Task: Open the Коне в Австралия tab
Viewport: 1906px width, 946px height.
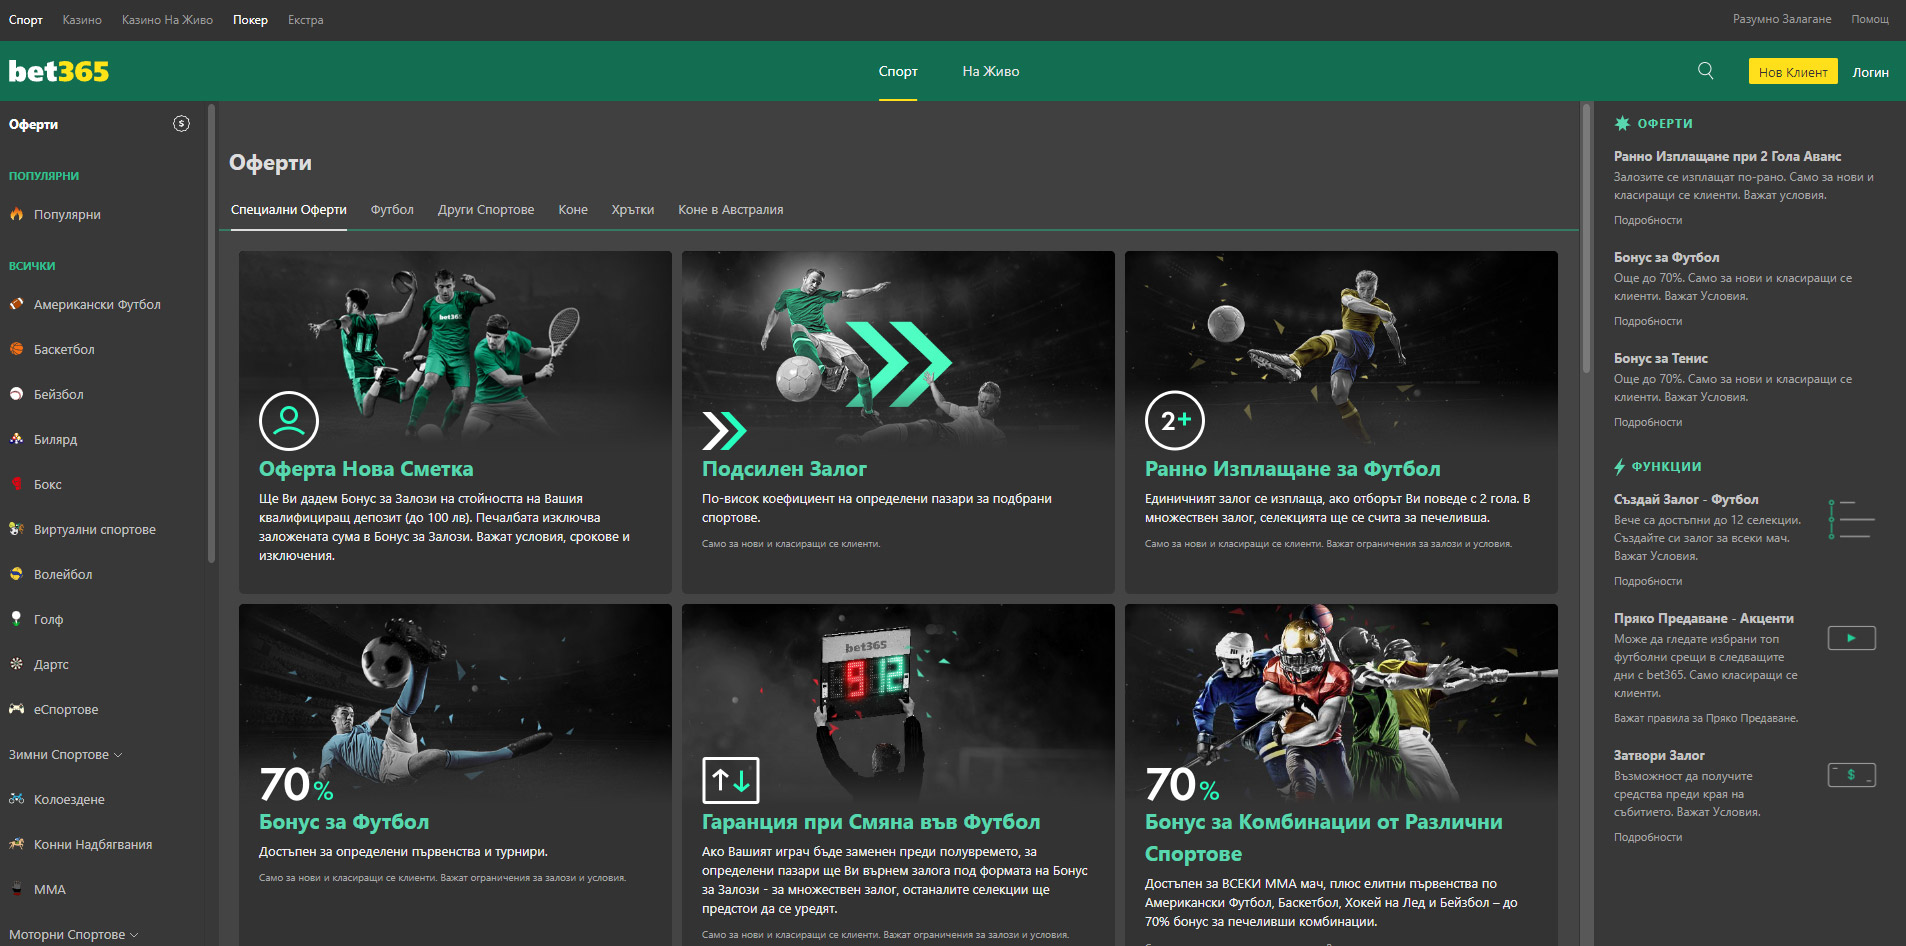Action: (x=730, y=210)
